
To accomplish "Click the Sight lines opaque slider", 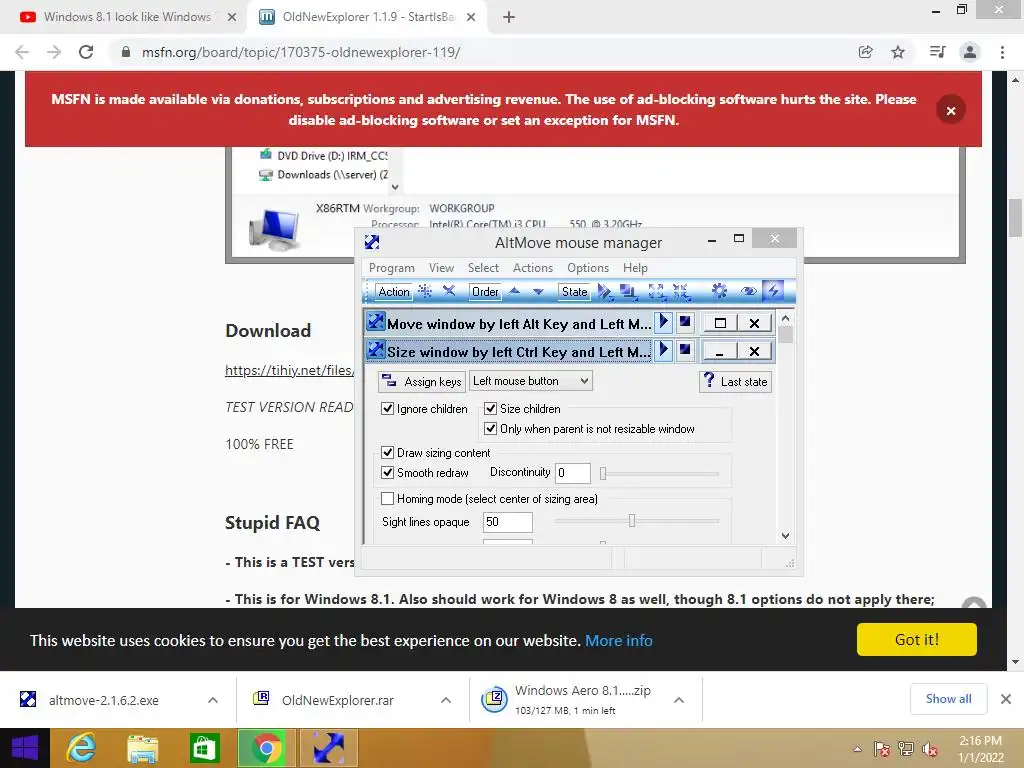I will [637, 521].
